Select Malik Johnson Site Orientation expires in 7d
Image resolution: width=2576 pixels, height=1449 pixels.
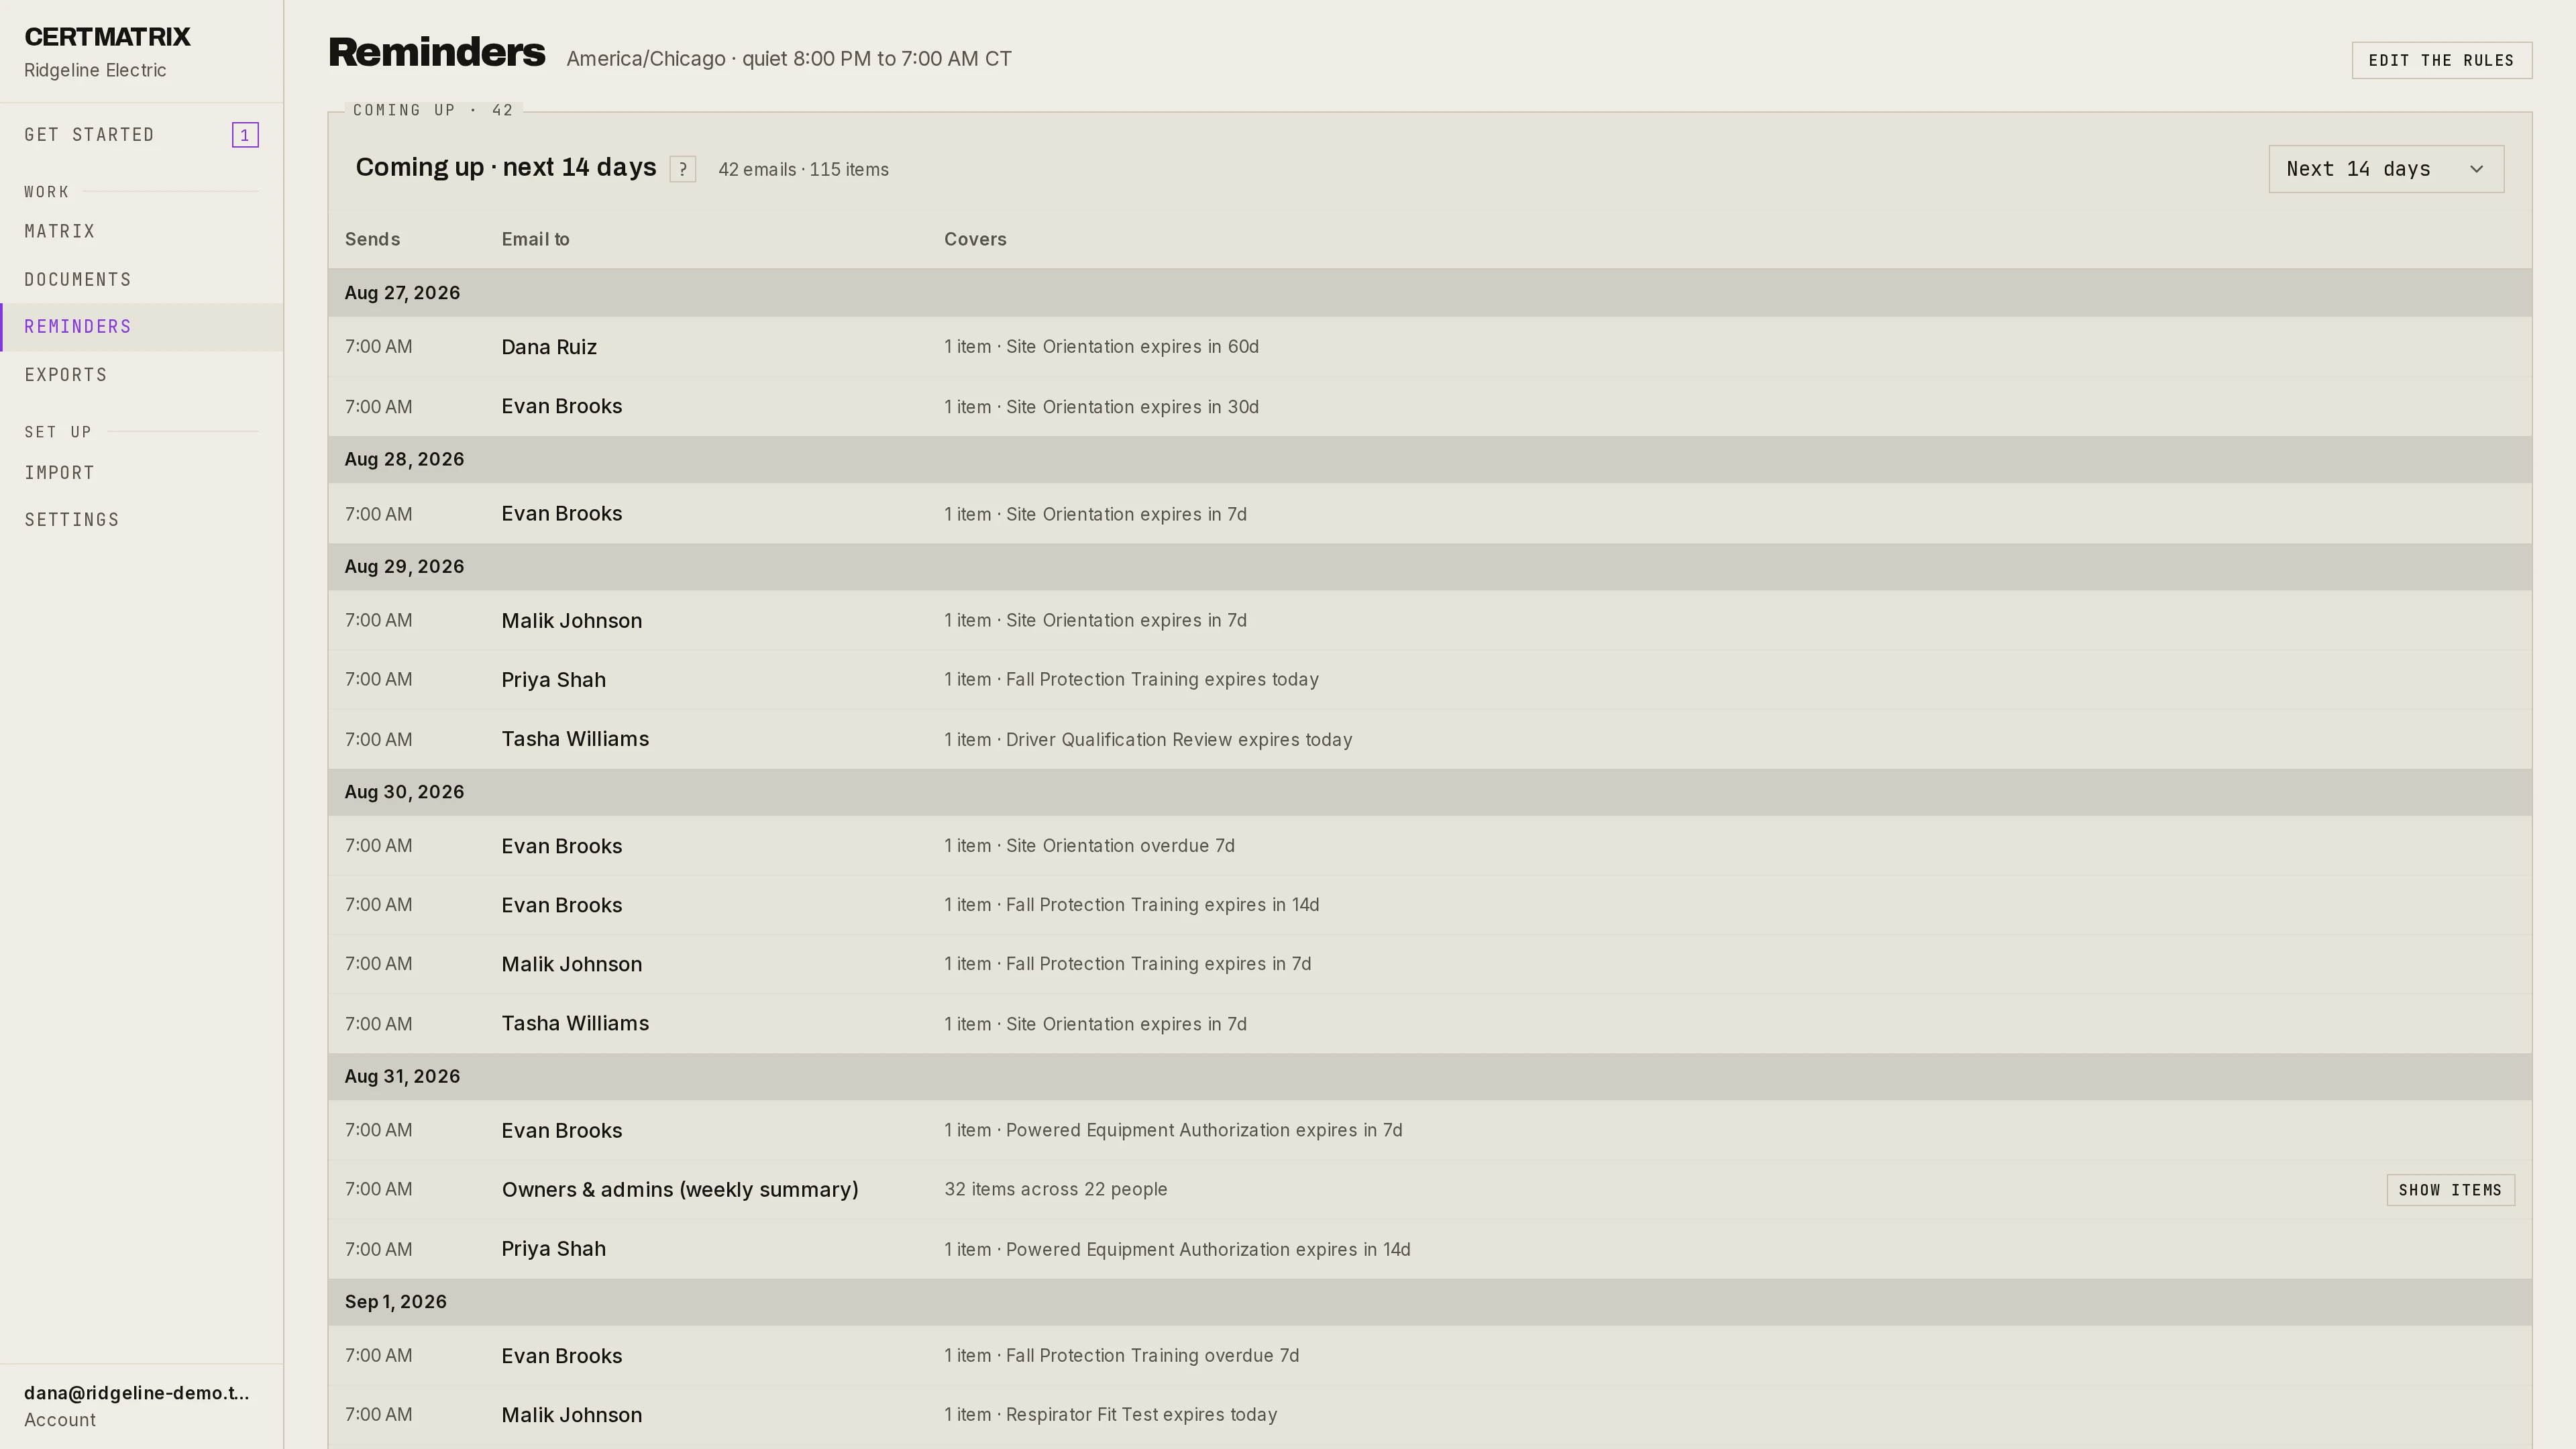point(1430,621)
